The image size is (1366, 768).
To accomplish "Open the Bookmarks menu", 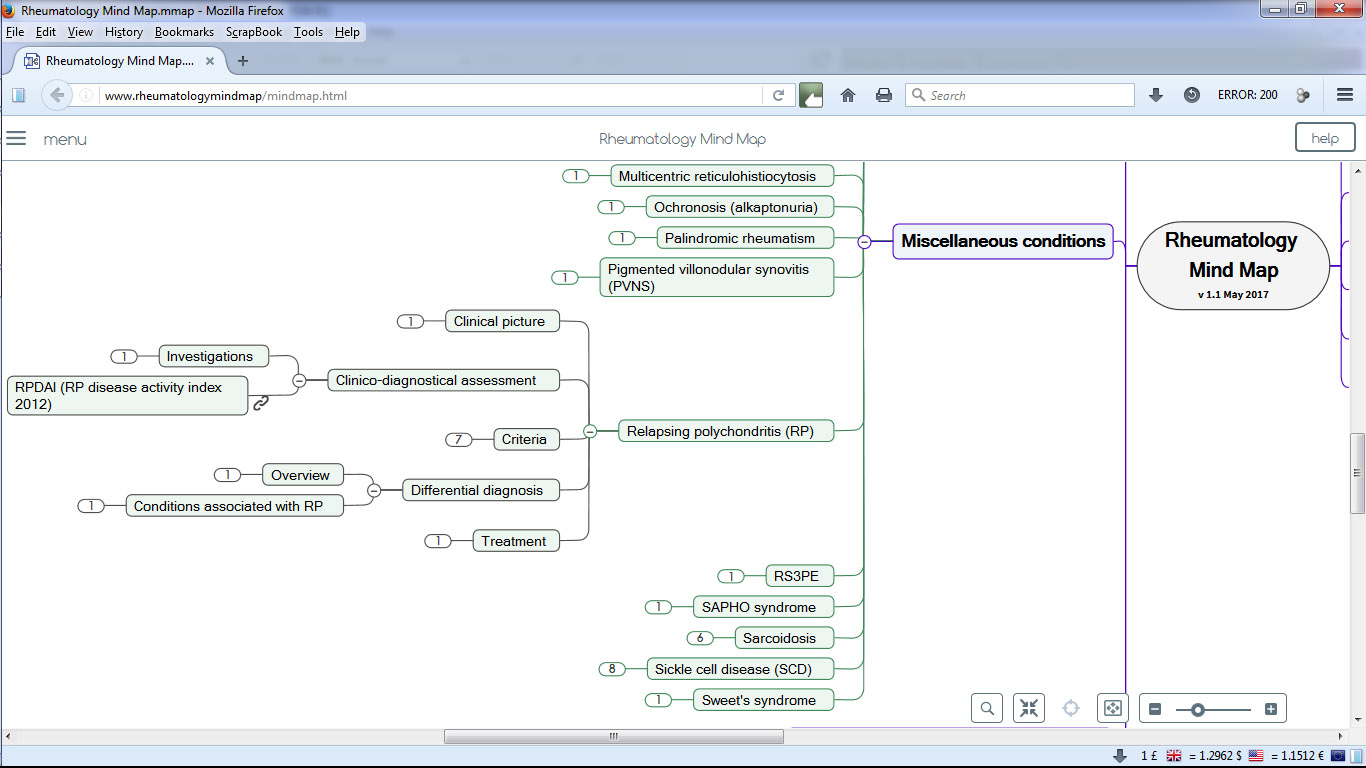I will point(184,32).
